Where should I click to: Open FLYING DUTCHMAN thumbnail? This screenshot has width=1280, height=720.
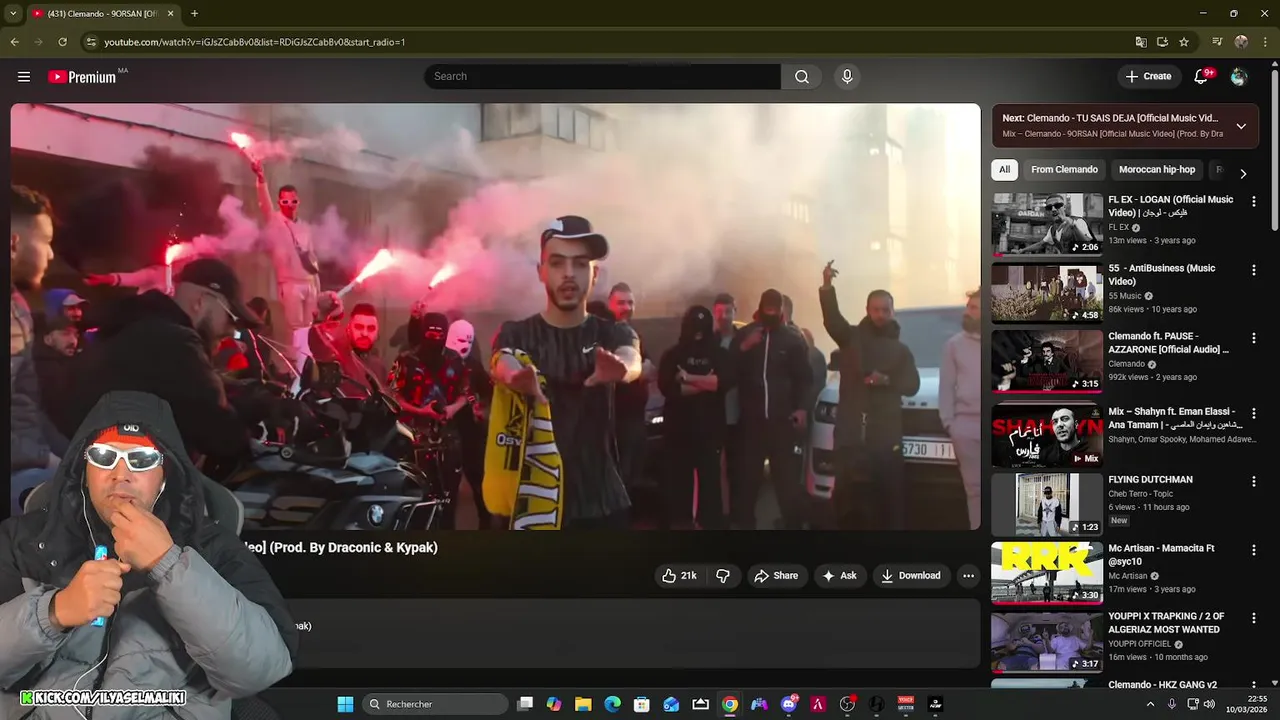click(1047, 505)
